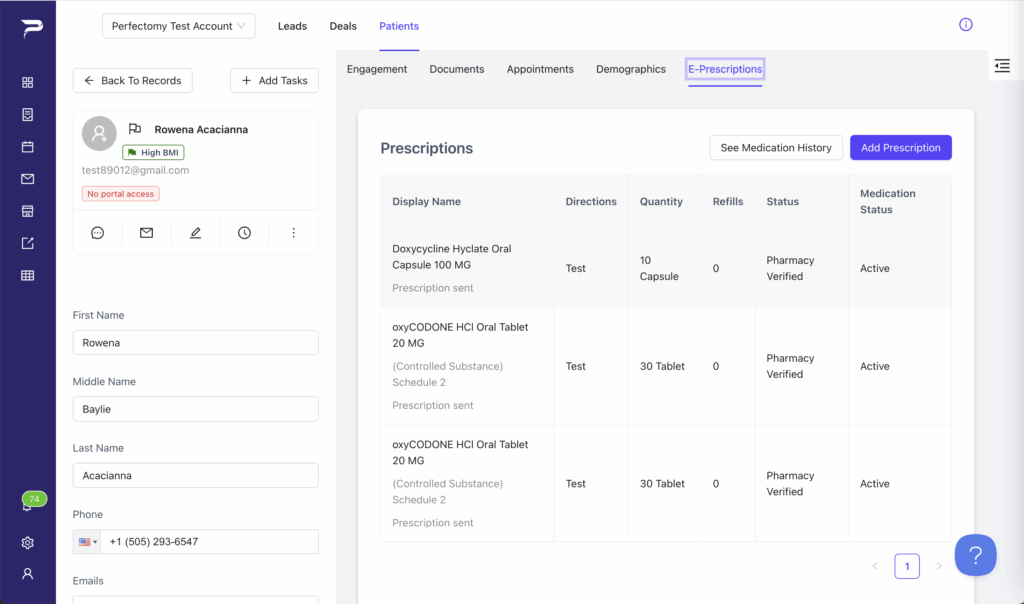Click the Last Name field containing Acacianna
The image size is (1024, 604).
(196, 475)
